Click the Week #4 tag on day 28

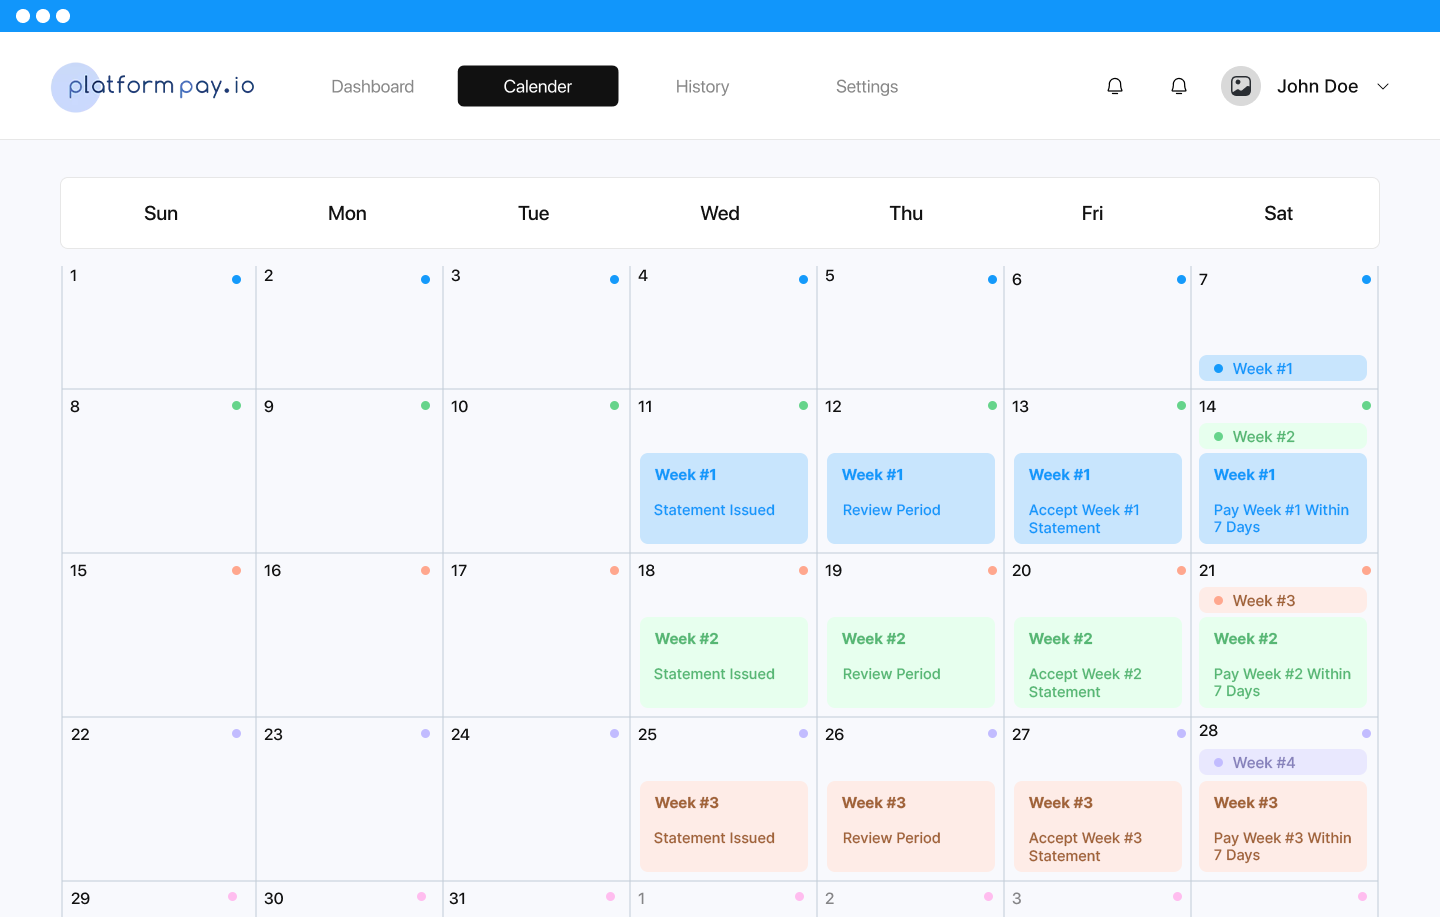click(x=1282, y=762)
